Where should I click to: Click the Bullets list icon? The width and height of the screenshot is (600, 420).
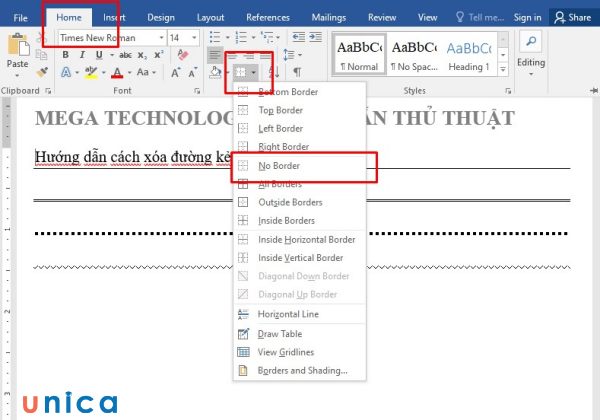point(215,37)
